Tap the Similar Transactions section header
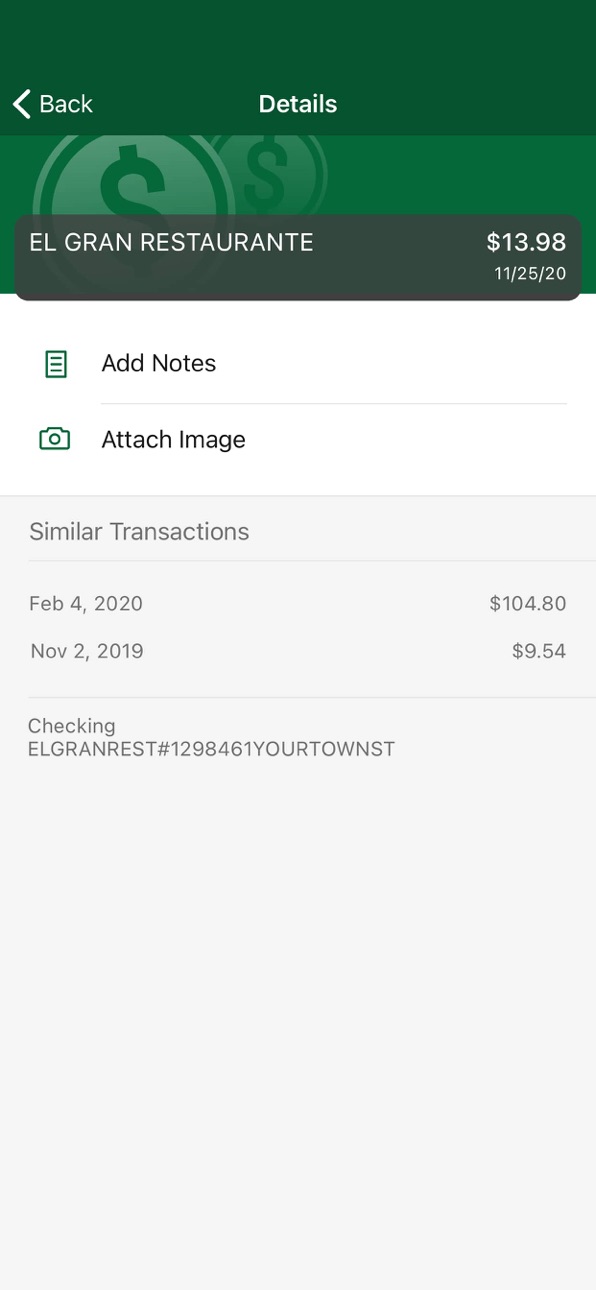596x1290 pixels. [139, 531]
